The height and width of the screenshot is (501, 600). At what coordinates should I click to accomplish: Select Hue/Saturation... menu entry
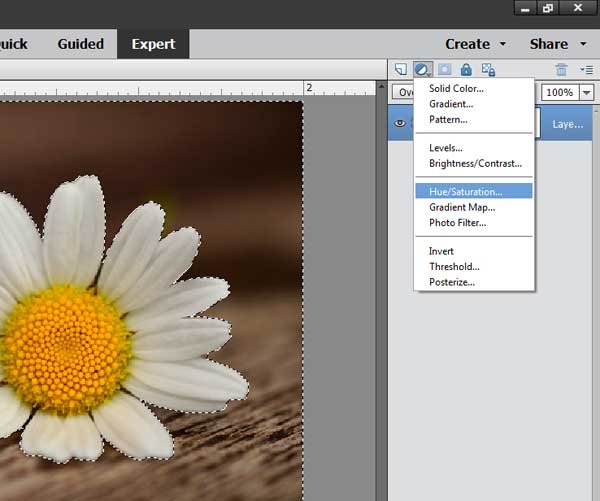(x=474, y=191)
